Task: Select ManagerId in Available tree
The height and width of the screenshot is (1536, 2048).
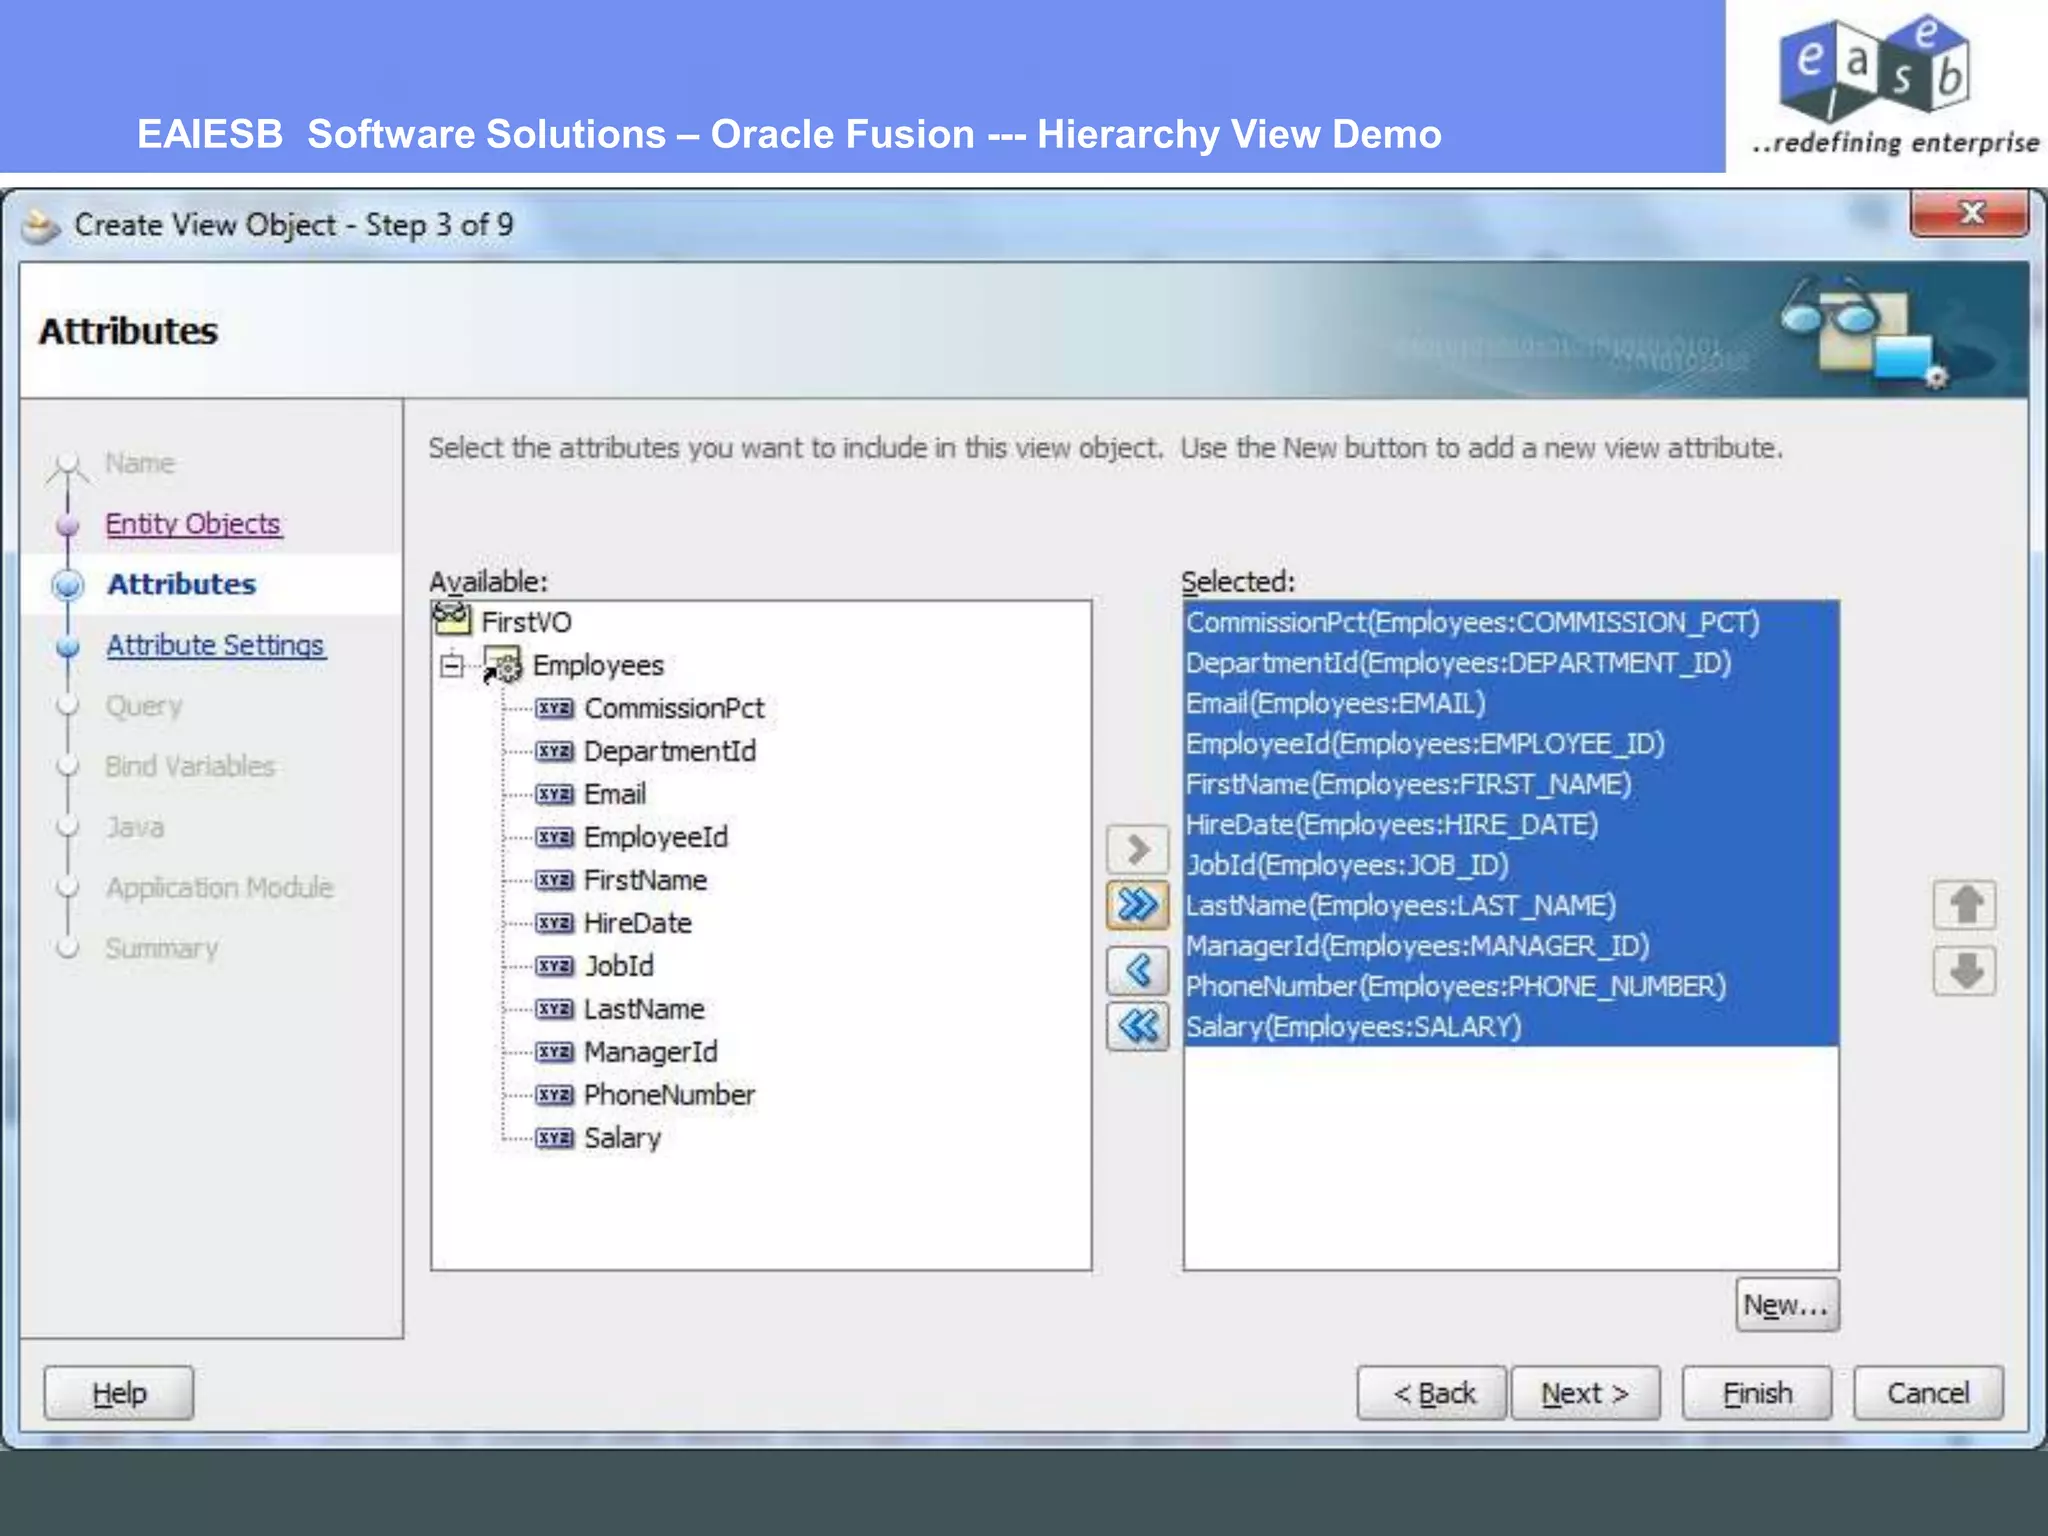Action: click(651, 1052)
